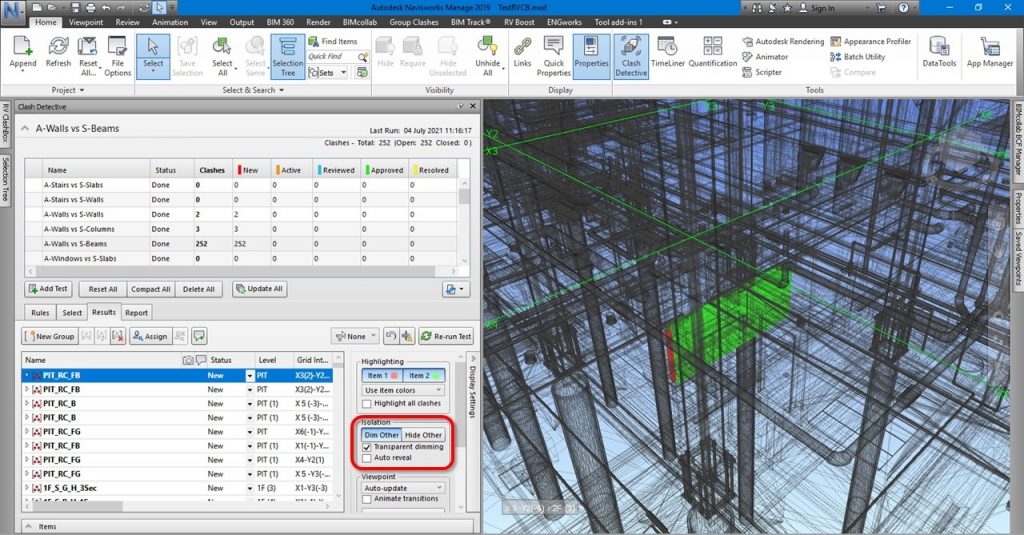Switch to the Rules tab in Clash Detective
1024x535 pixels.
tap(40, 313)
